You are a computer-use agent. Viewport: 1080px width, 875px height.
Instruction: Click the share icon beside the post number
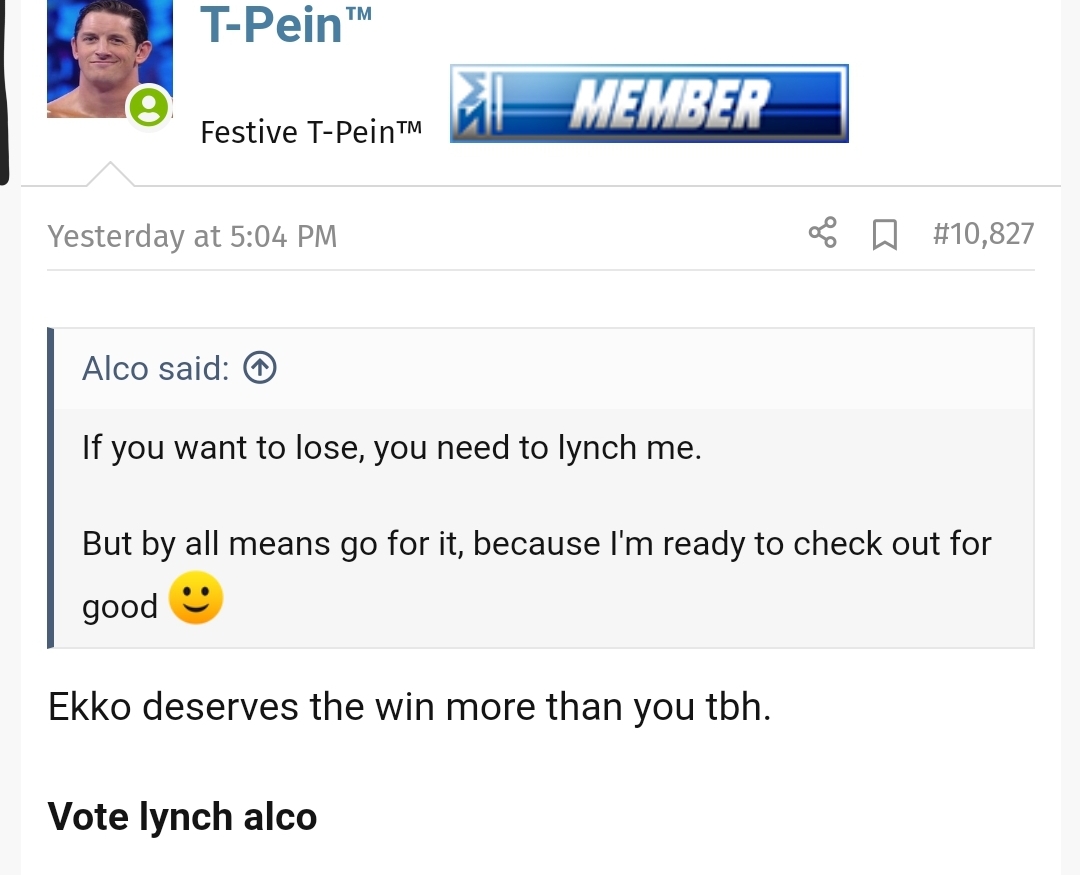click(822, 234)
